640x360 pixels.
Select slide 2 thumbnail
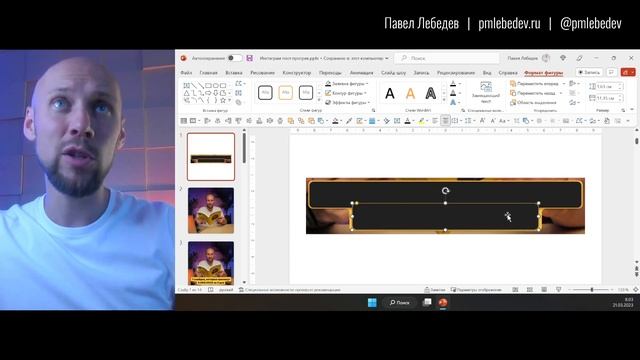[x=211, y=211]
